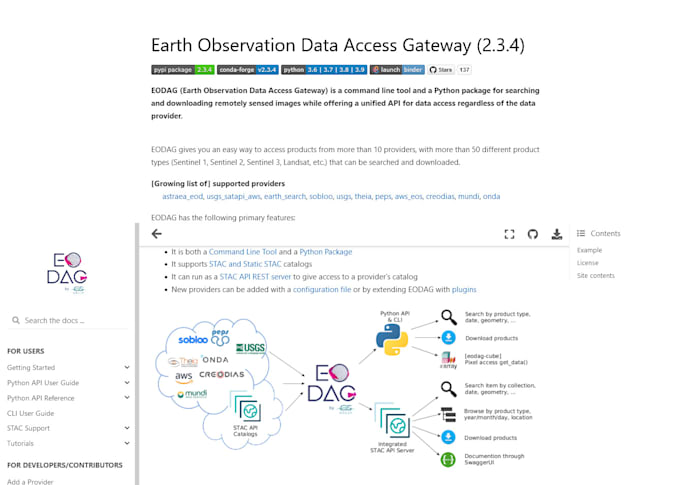Open the astraea_eod provider link
680x485 pixels.
coord(182,196)
